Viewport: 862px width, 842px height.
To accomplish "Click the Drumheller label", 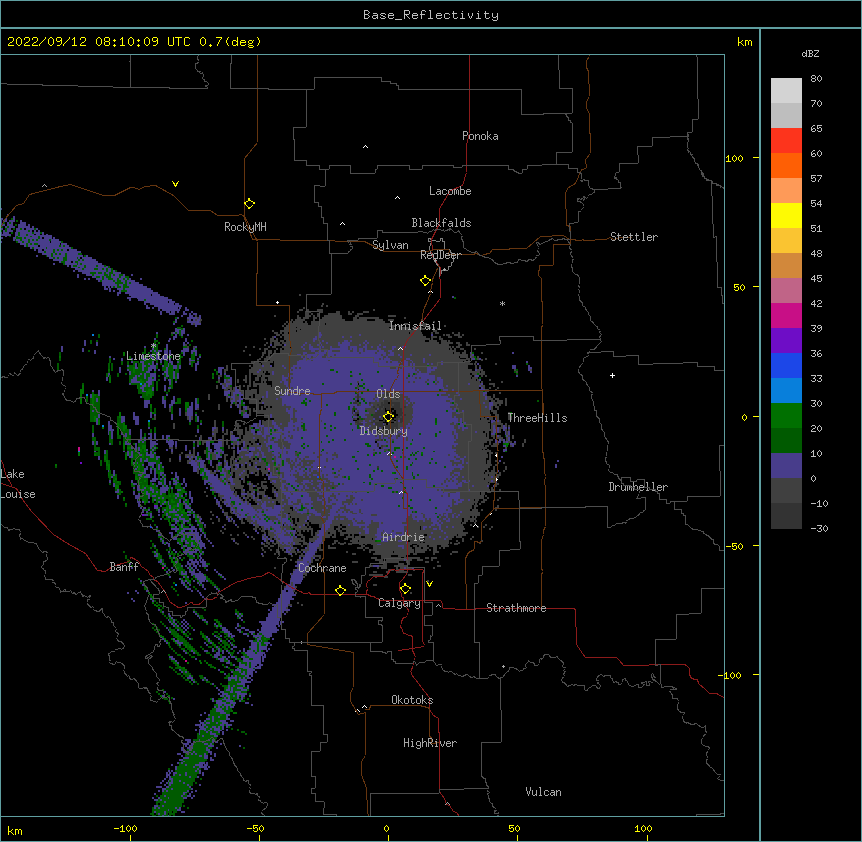I will coord(638,487).
